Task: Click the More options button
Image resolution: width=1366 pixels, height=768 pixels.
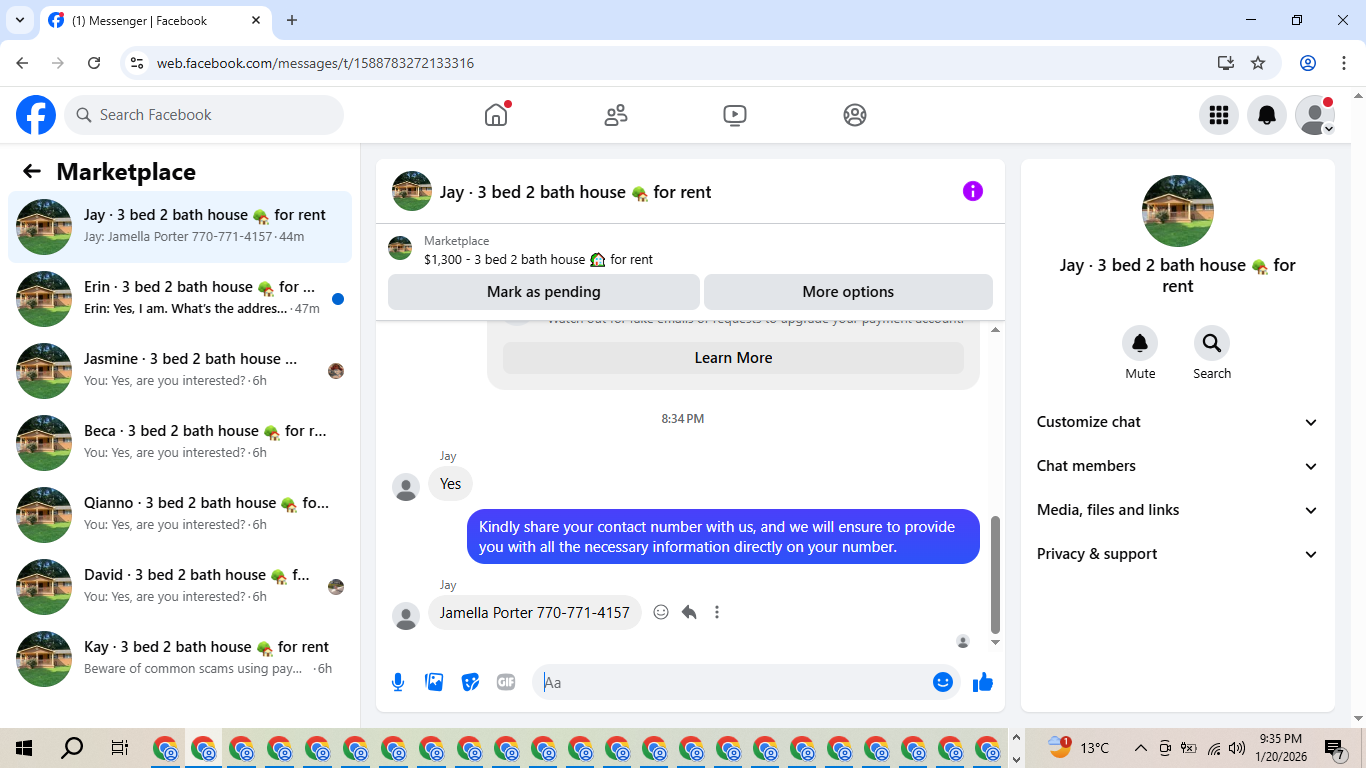Action: [x=848, y=292]
